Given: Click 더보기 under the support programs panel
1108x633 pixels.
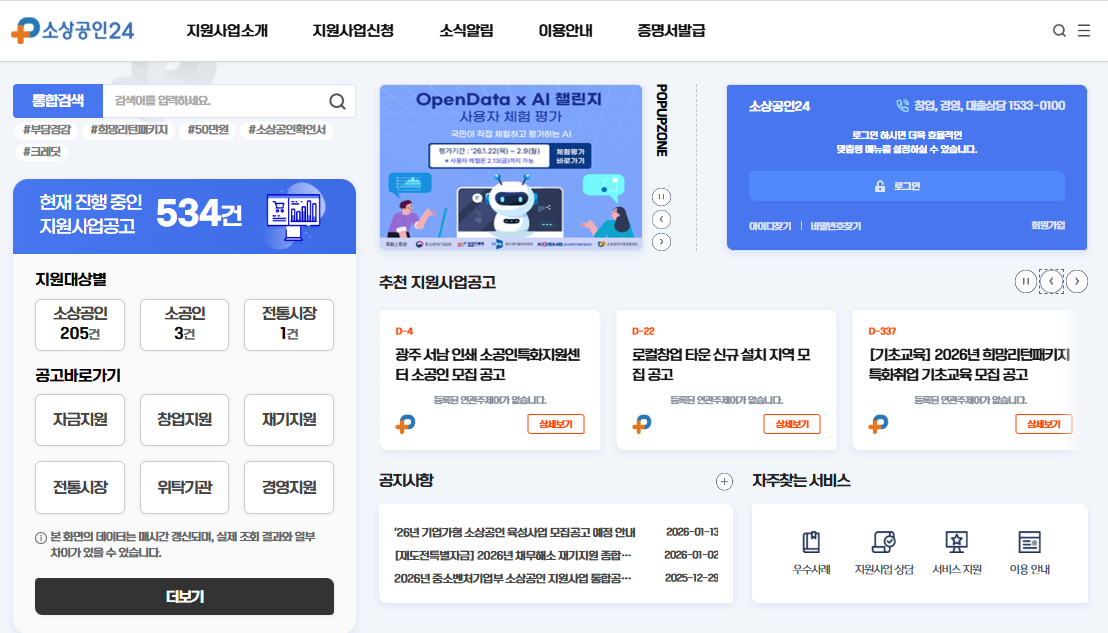Looking at the screenshot, I should click(x=183, y=596).
